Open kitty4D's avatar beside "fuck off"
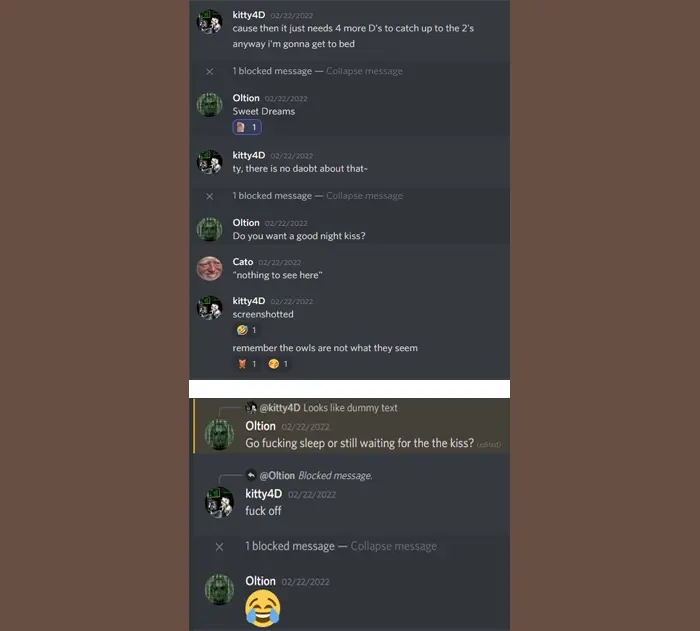This screenshot has height=631, width=700. point(219,502)
